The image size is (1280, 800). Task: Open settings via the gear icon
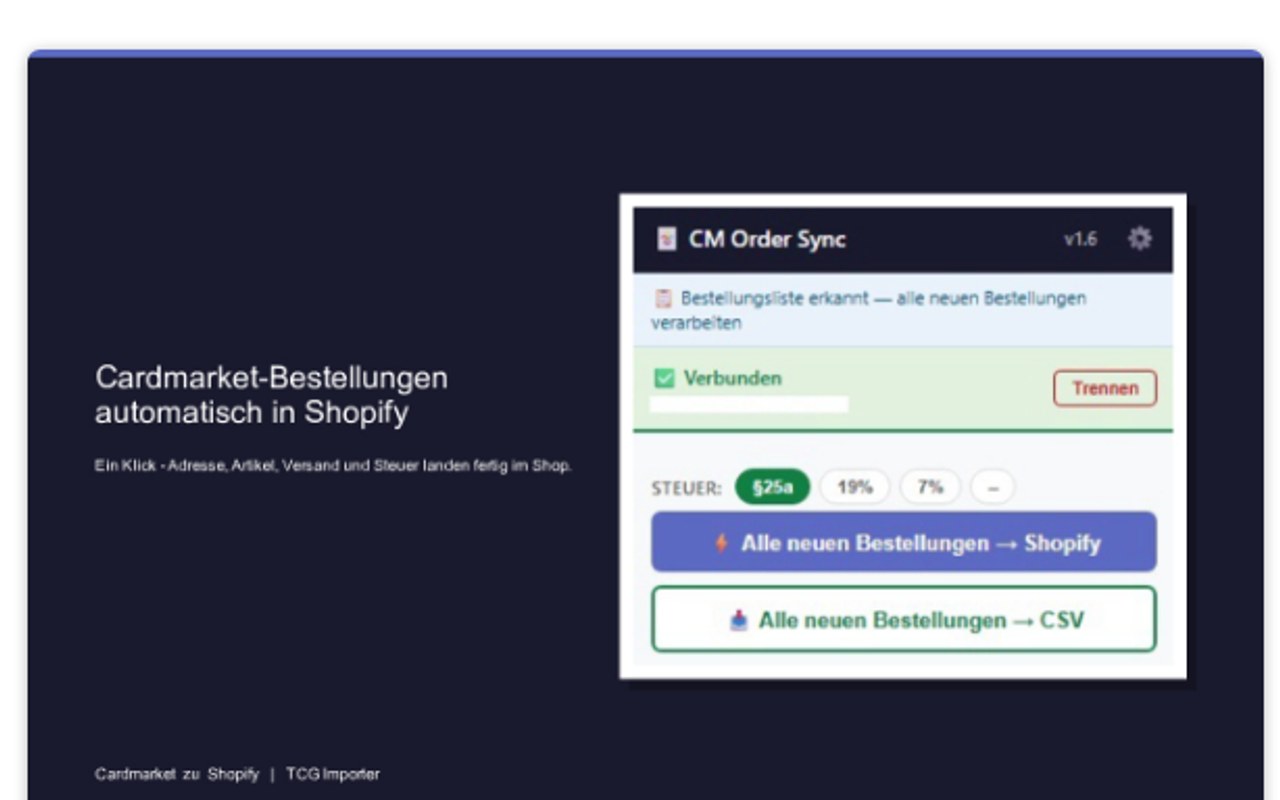(1139, 239)
